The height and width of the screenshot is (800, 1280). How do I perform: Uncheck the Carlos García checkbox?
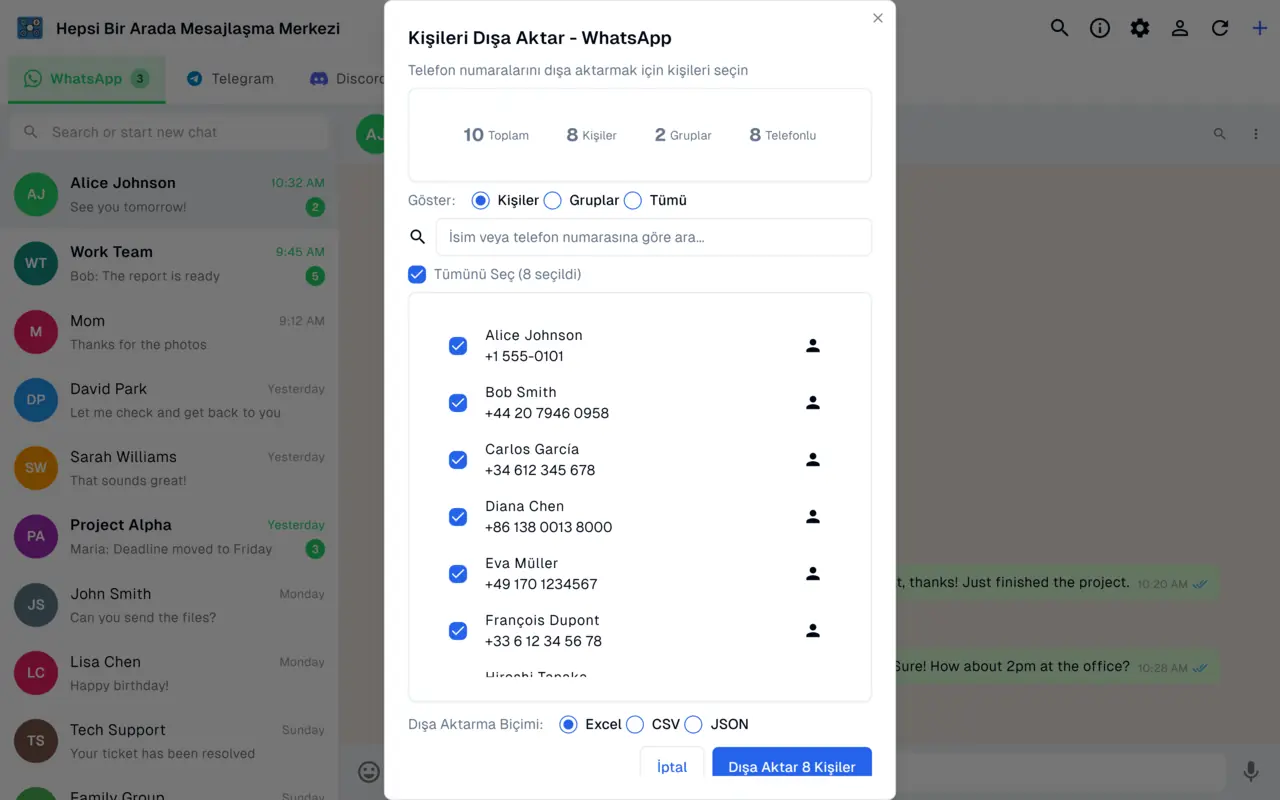point(458,460)
